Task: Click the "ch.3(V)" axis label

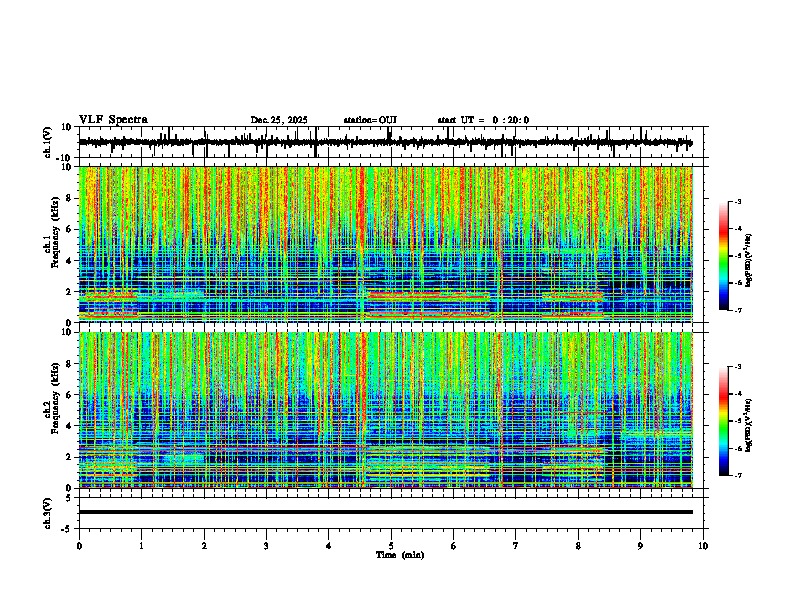Action: click(48, 513)
